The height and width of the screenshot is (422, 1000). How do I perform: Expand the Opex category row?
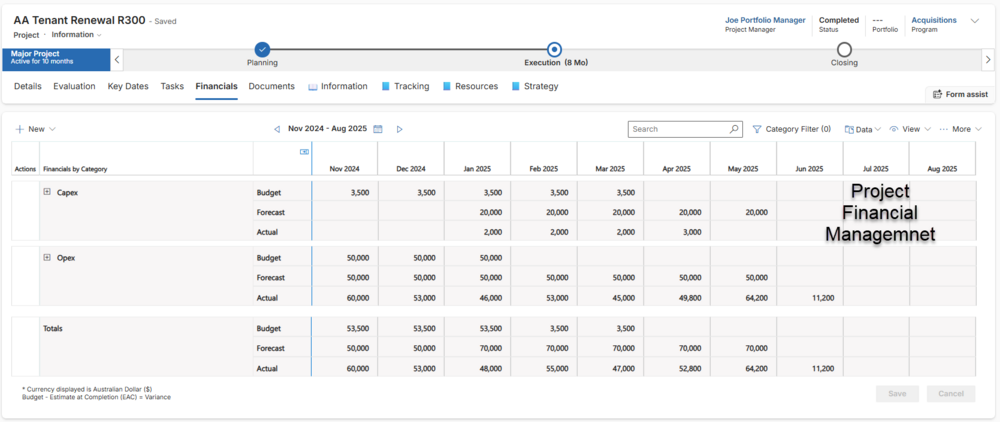pos(47,258)
